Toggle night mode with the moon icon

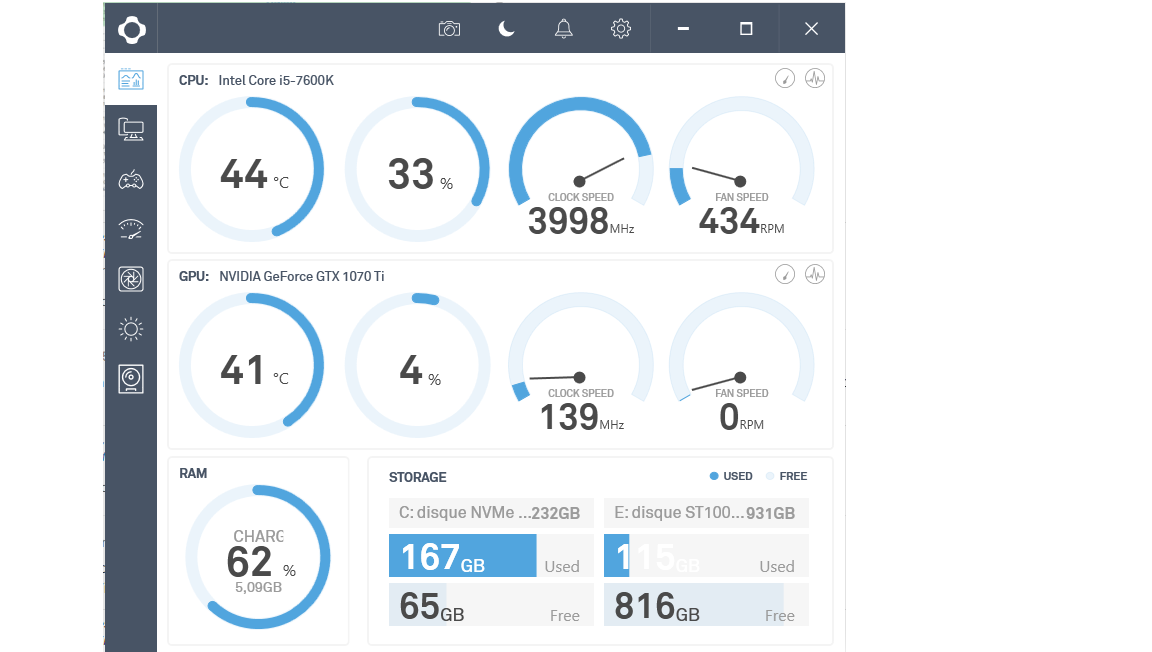507,29
